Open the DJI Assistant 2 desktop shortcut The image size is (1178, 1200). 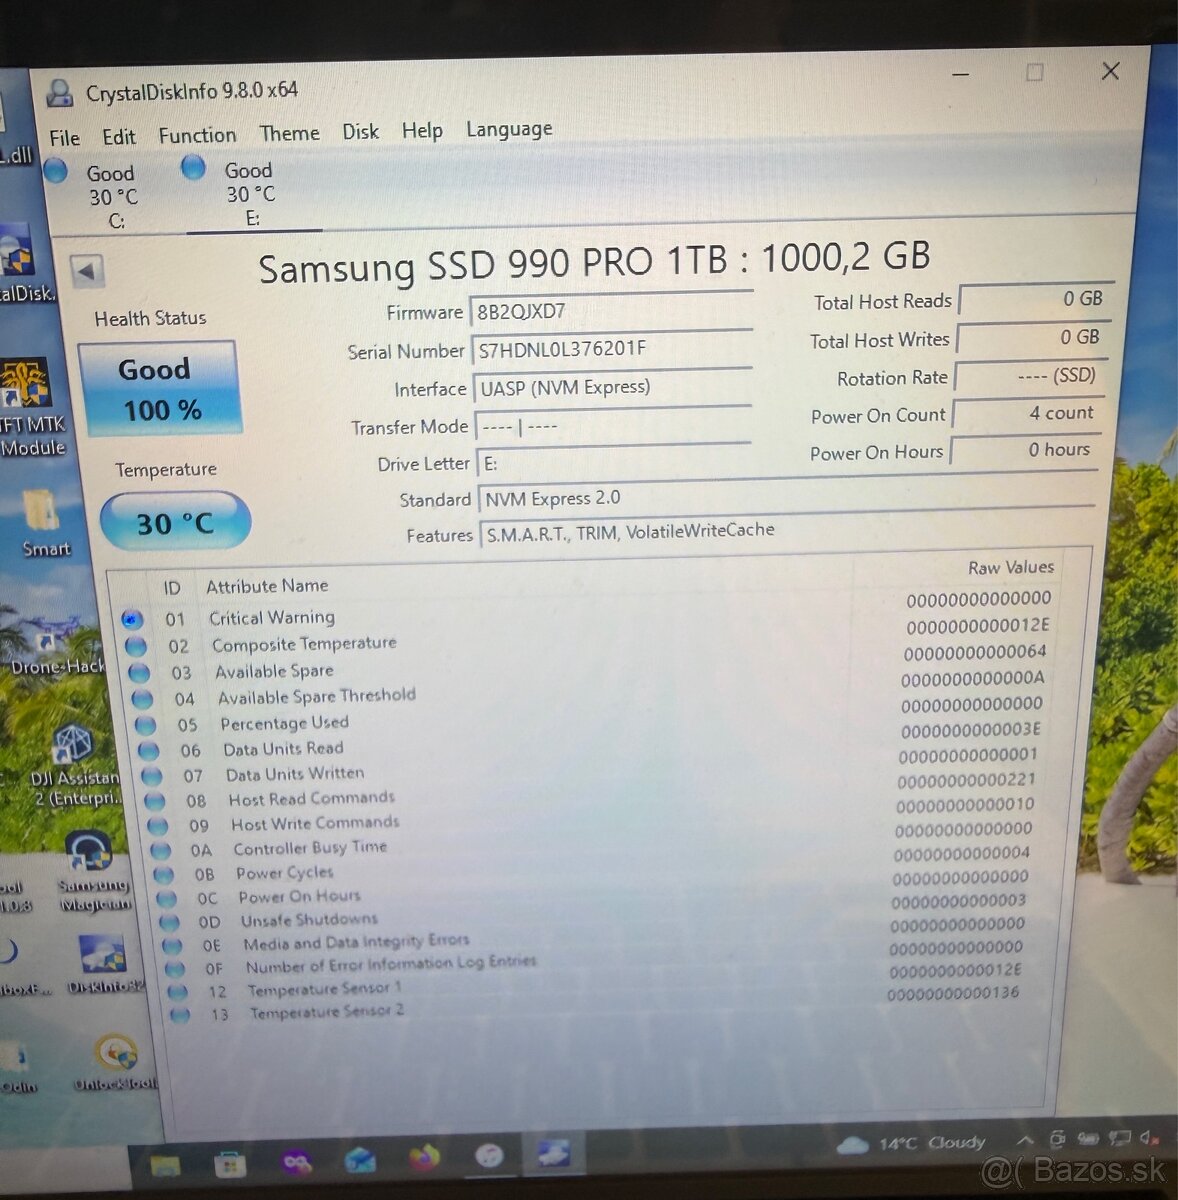pyautogui.click(x=73, y=766)
